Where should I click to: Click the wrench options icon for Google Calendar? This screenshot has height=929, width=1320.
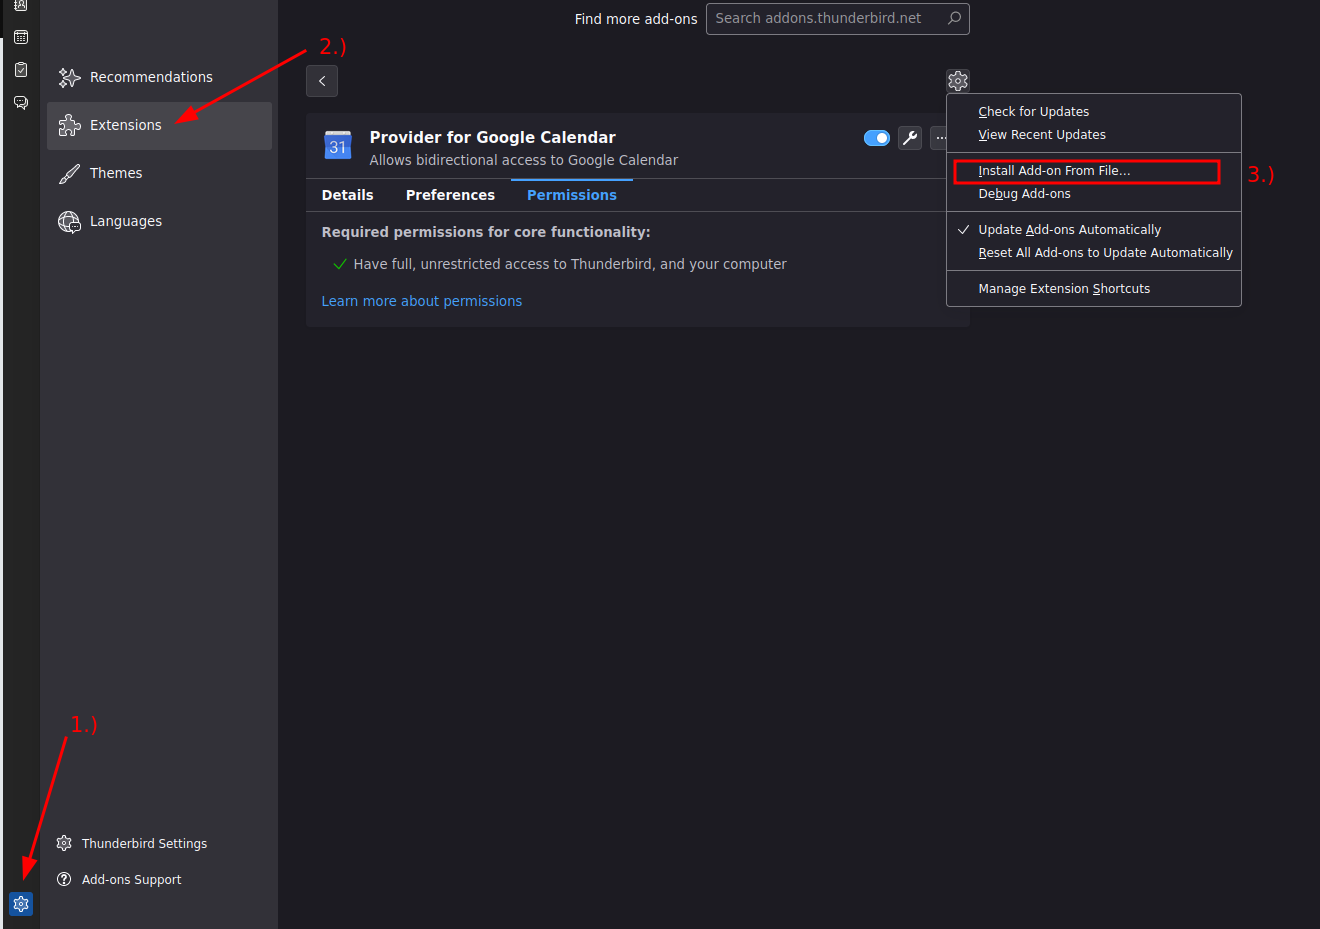point(910,138)
